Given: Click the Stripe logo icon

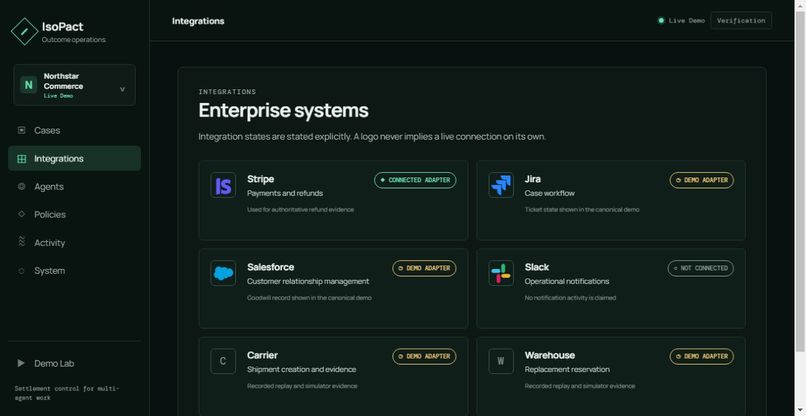Looking at the screenshot, I should (x=223, y=185).
